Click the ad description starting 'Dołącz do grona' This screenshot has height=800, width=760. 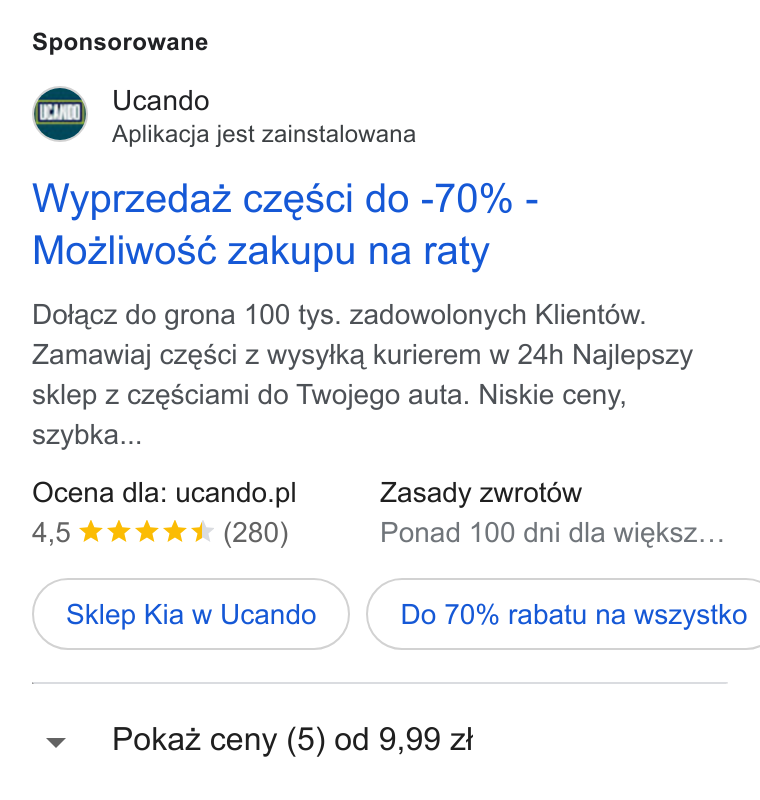point(362,375)
